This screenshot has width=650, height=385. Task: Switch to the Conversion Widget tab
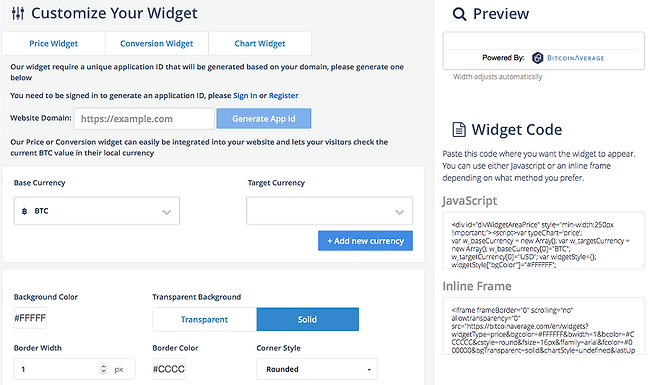pos(157,44)
